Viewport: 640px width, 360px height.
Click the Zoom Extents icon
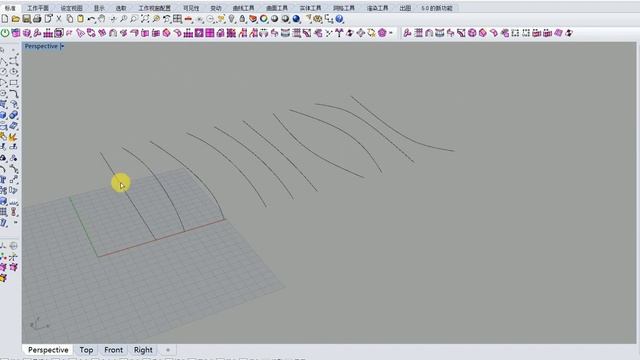point(145,19)
